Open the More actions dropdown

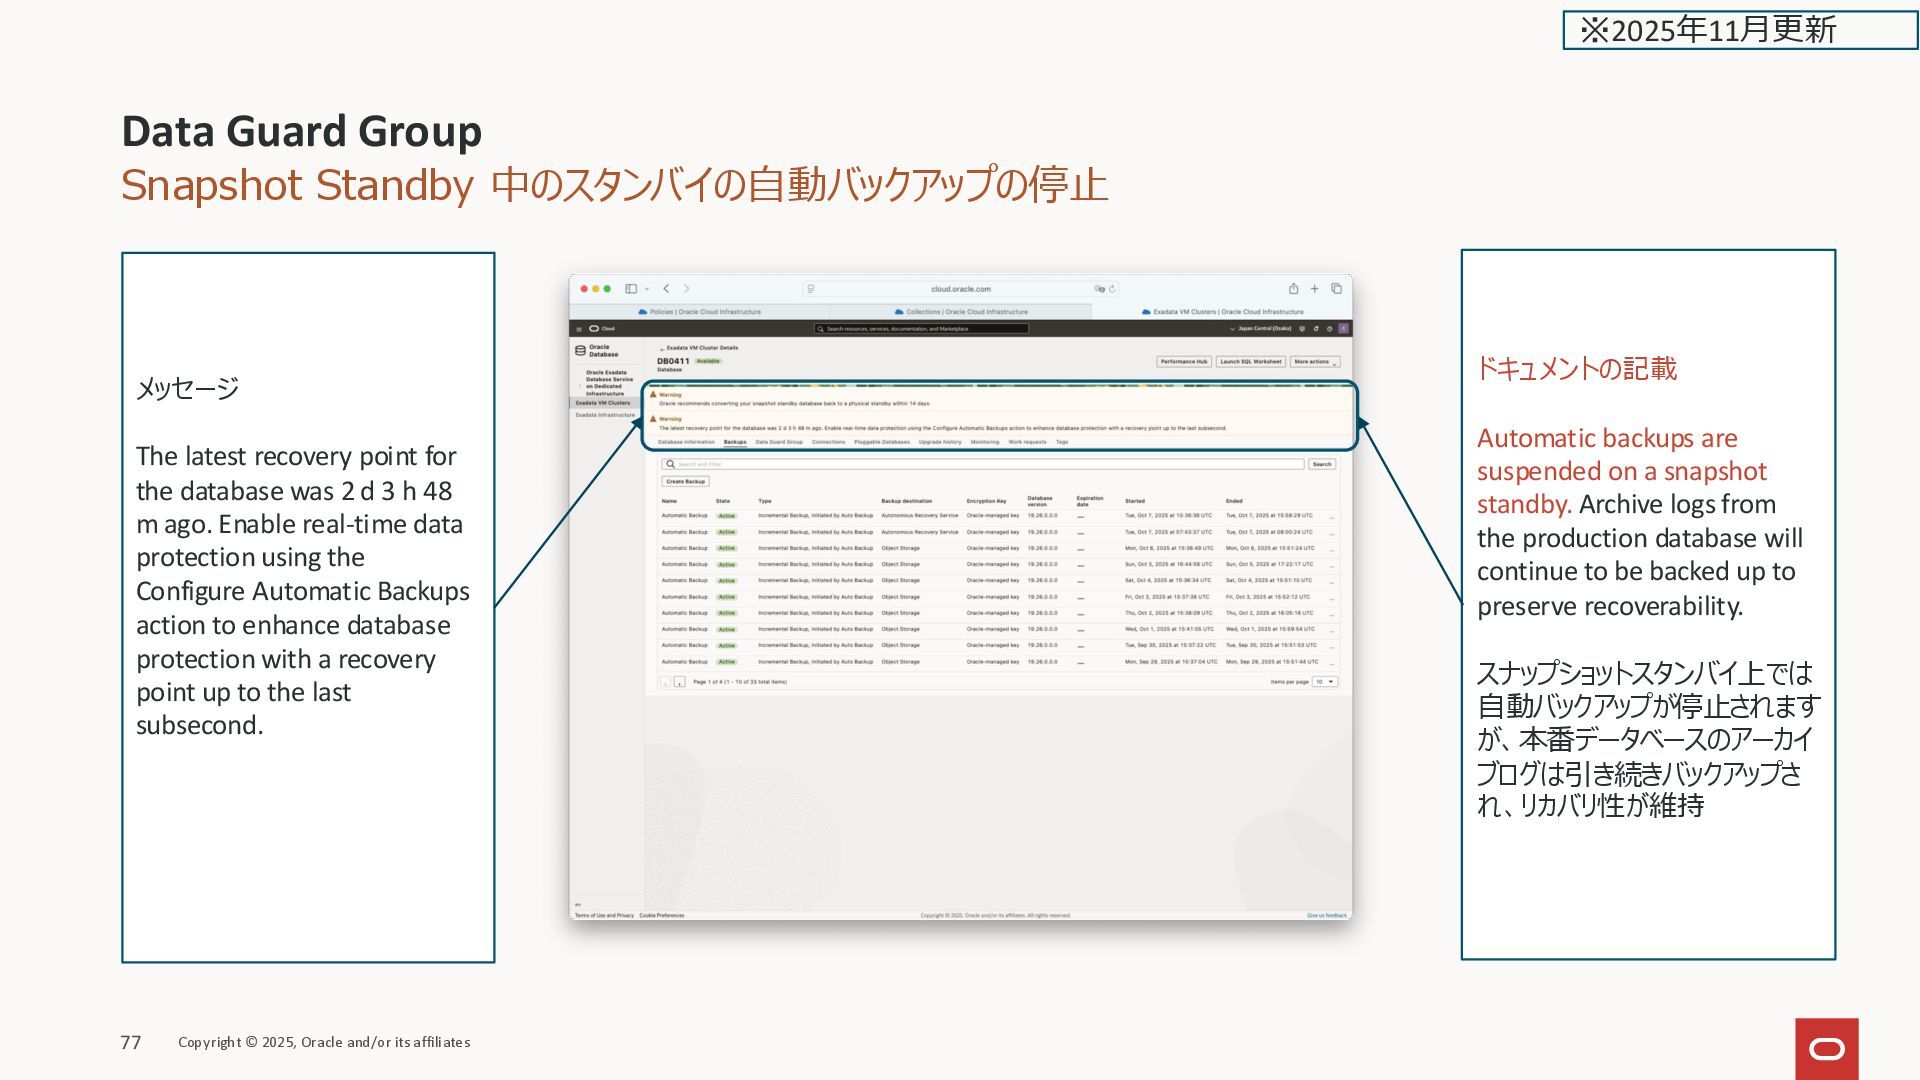point(1314,362)
